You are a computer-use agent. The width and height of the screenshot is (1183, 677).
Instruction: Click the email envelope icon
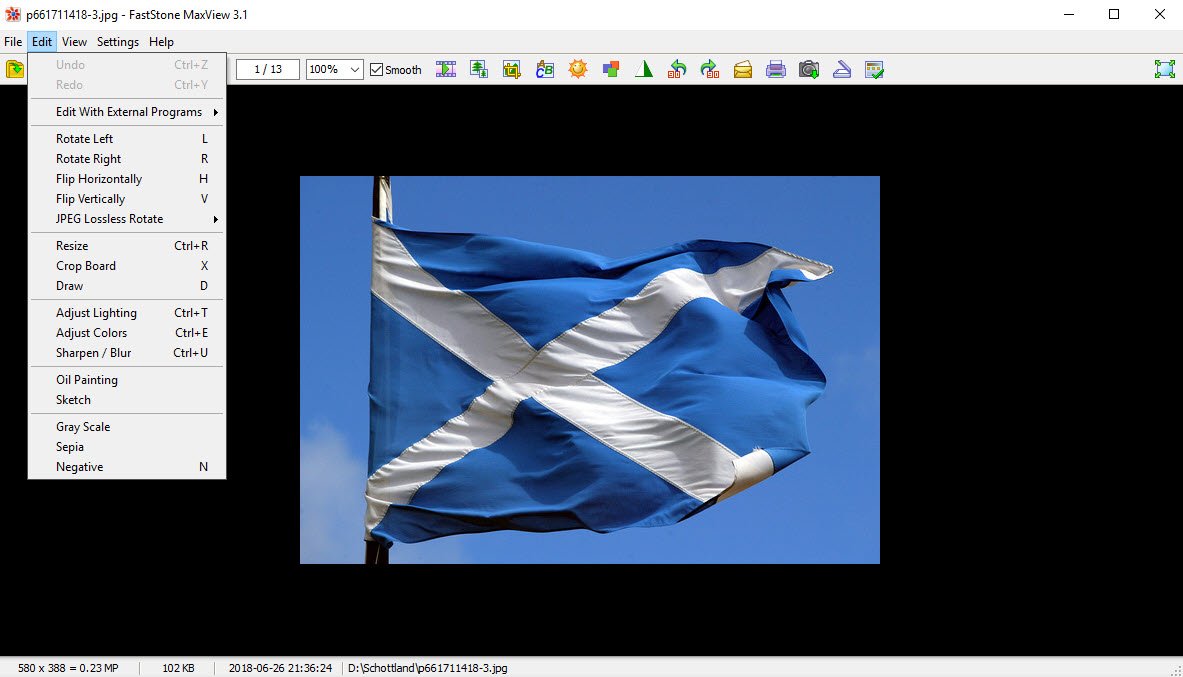(x=743, y=69)
